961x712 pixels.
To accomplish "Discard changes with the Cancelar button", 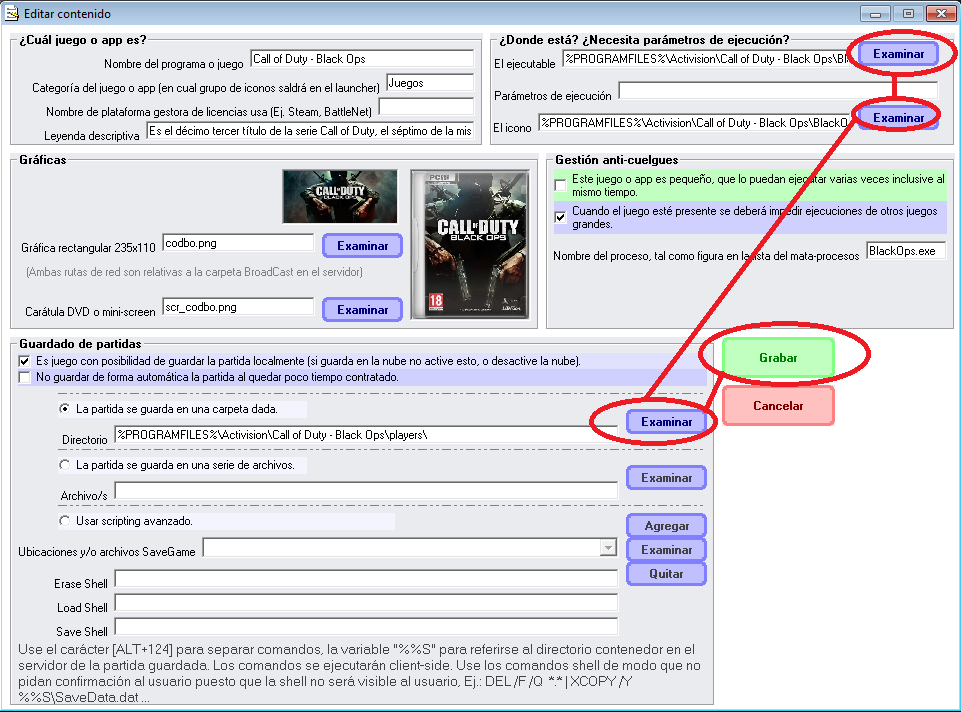I will 778,406.
